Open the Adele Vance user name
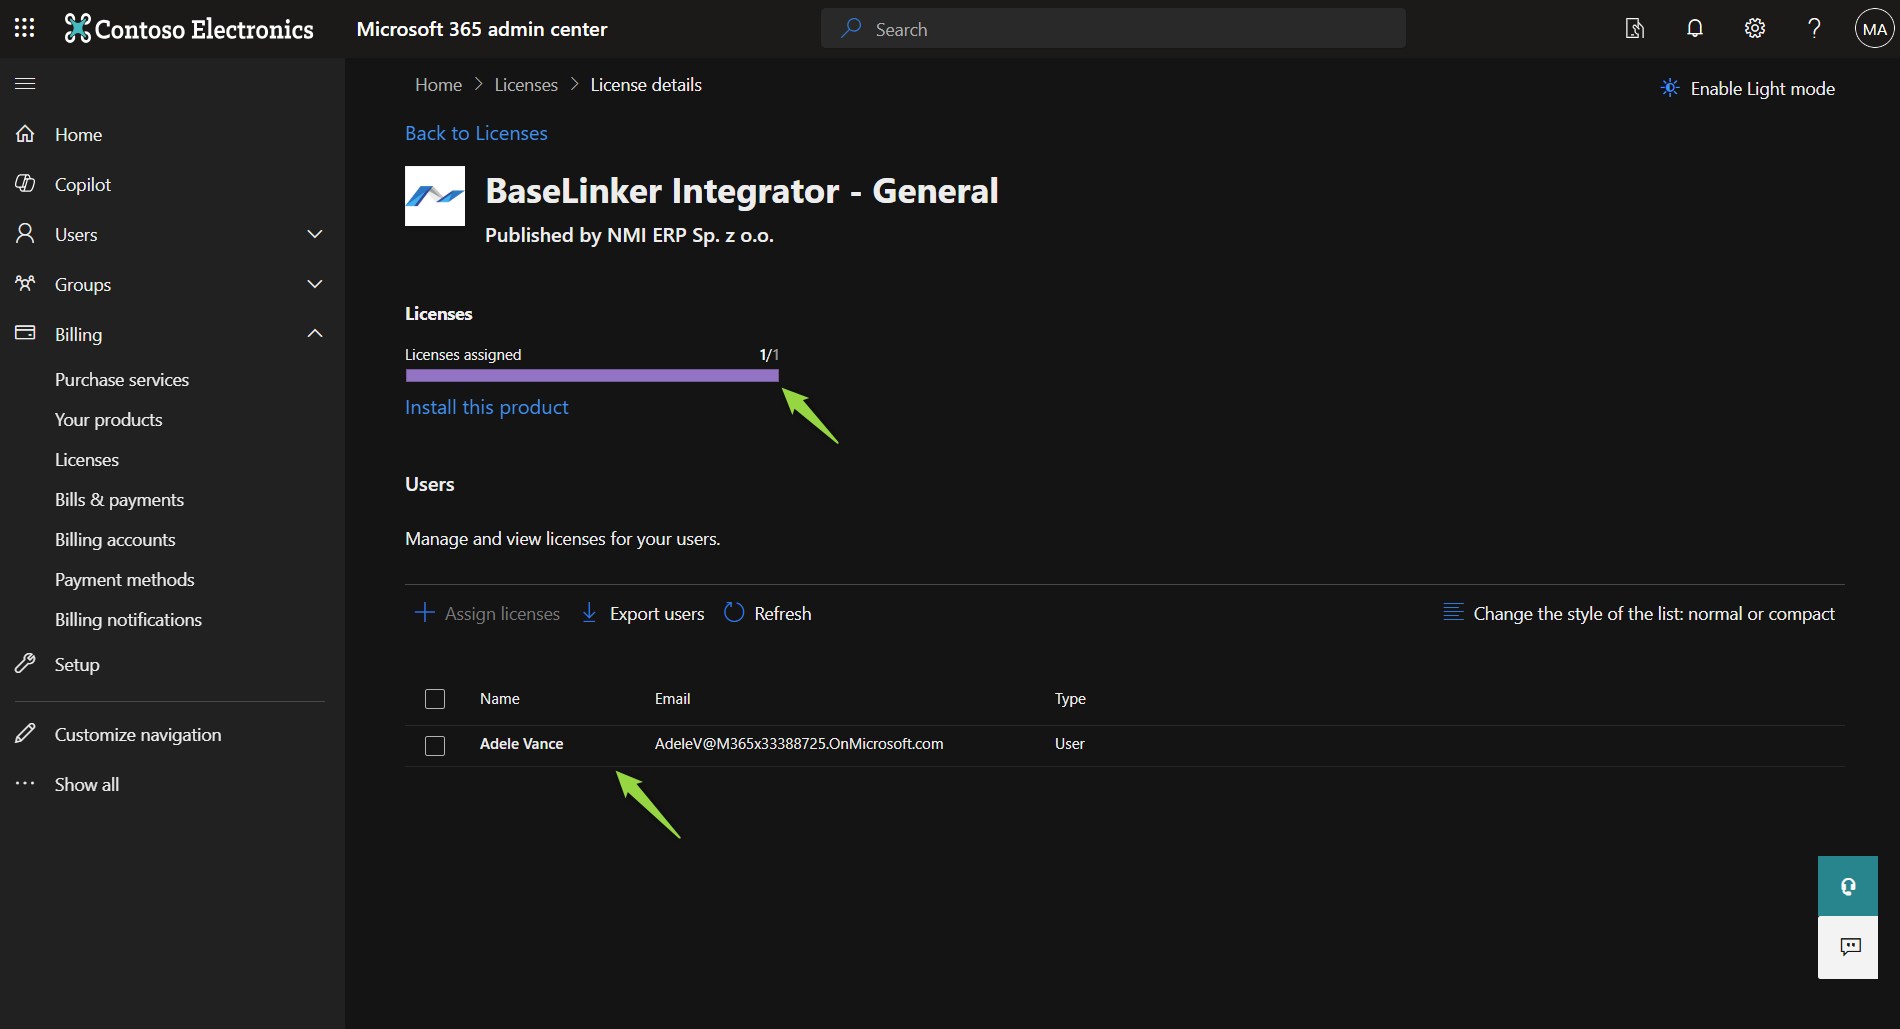 [x=522, y=744]
